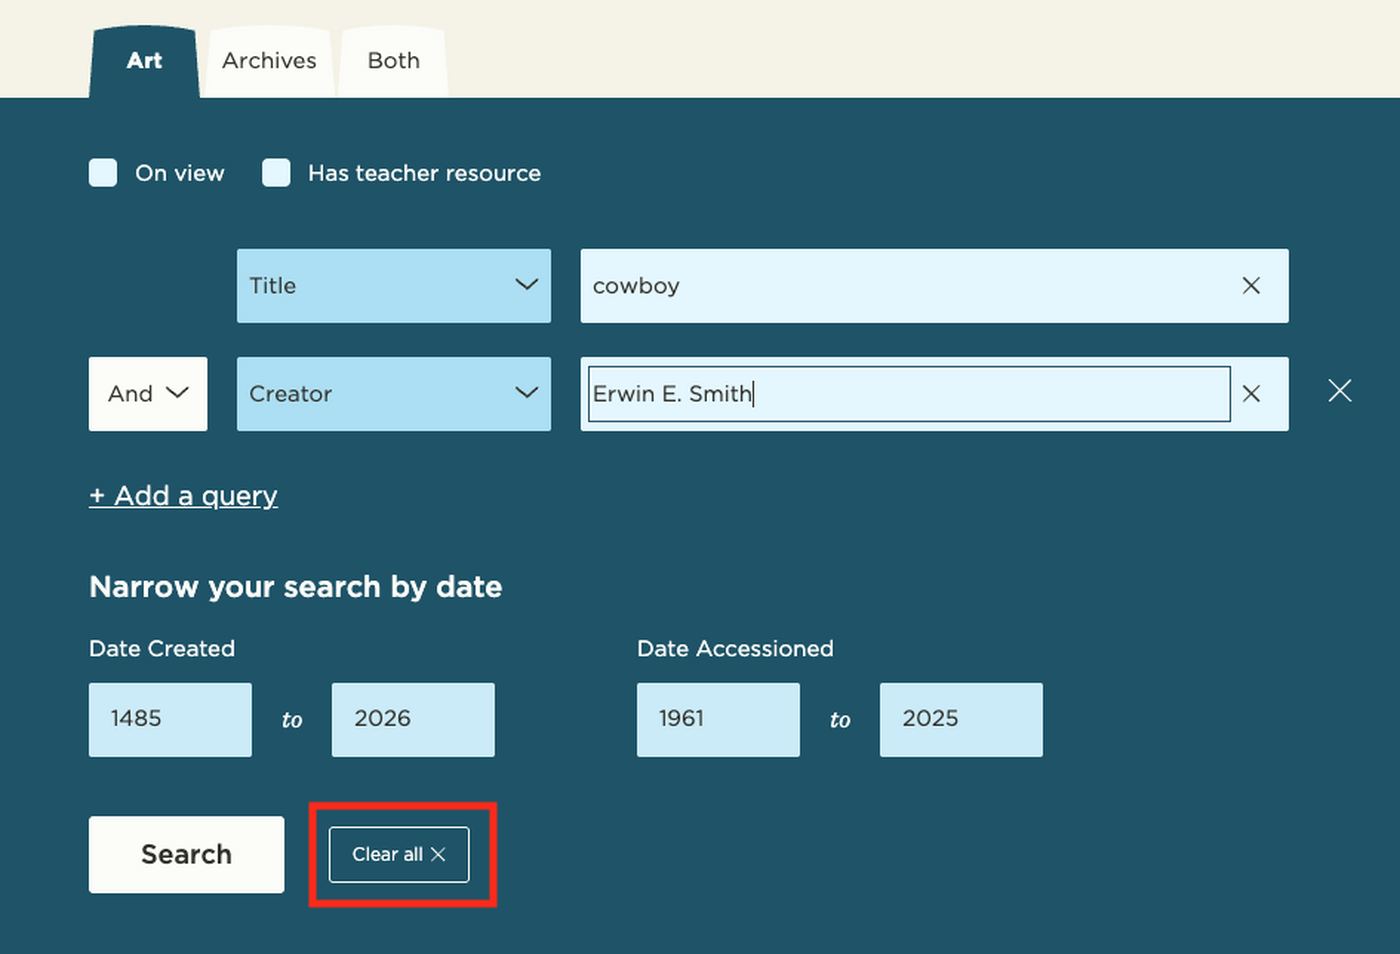Open the Title field type dropdown chevron
The width and height of the screenshot is (1400, 954).
point(527,285)
